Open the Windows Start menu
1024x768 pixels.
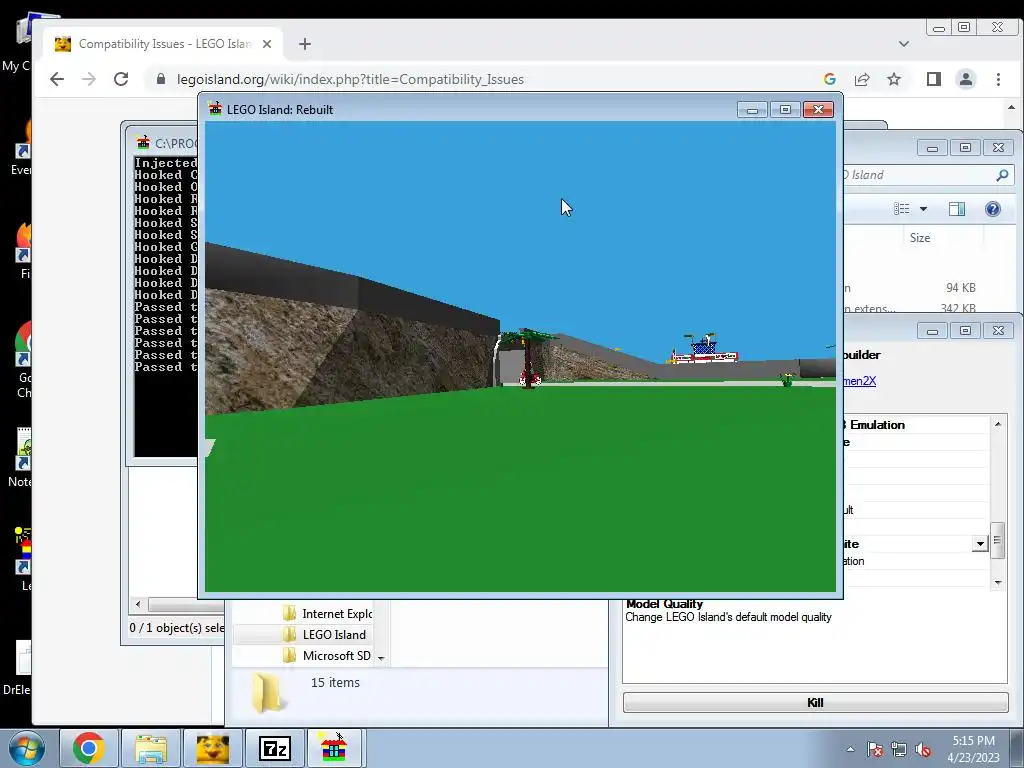coord(25,748)
